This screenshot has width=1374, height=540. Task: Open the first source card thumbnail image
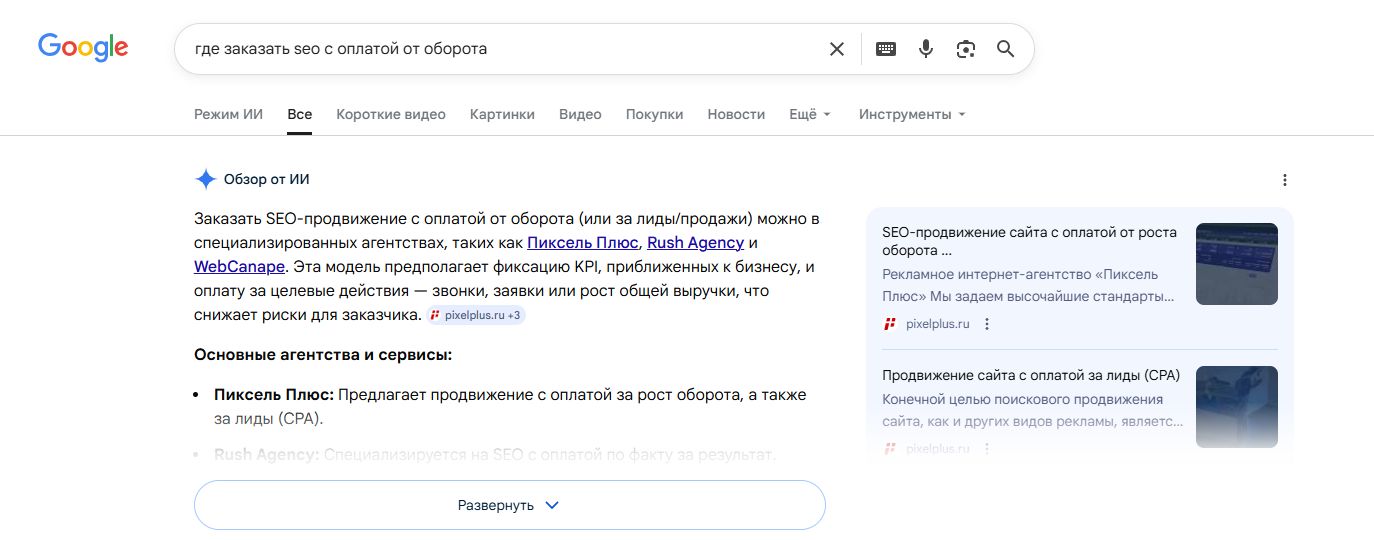coord(1236,264)
